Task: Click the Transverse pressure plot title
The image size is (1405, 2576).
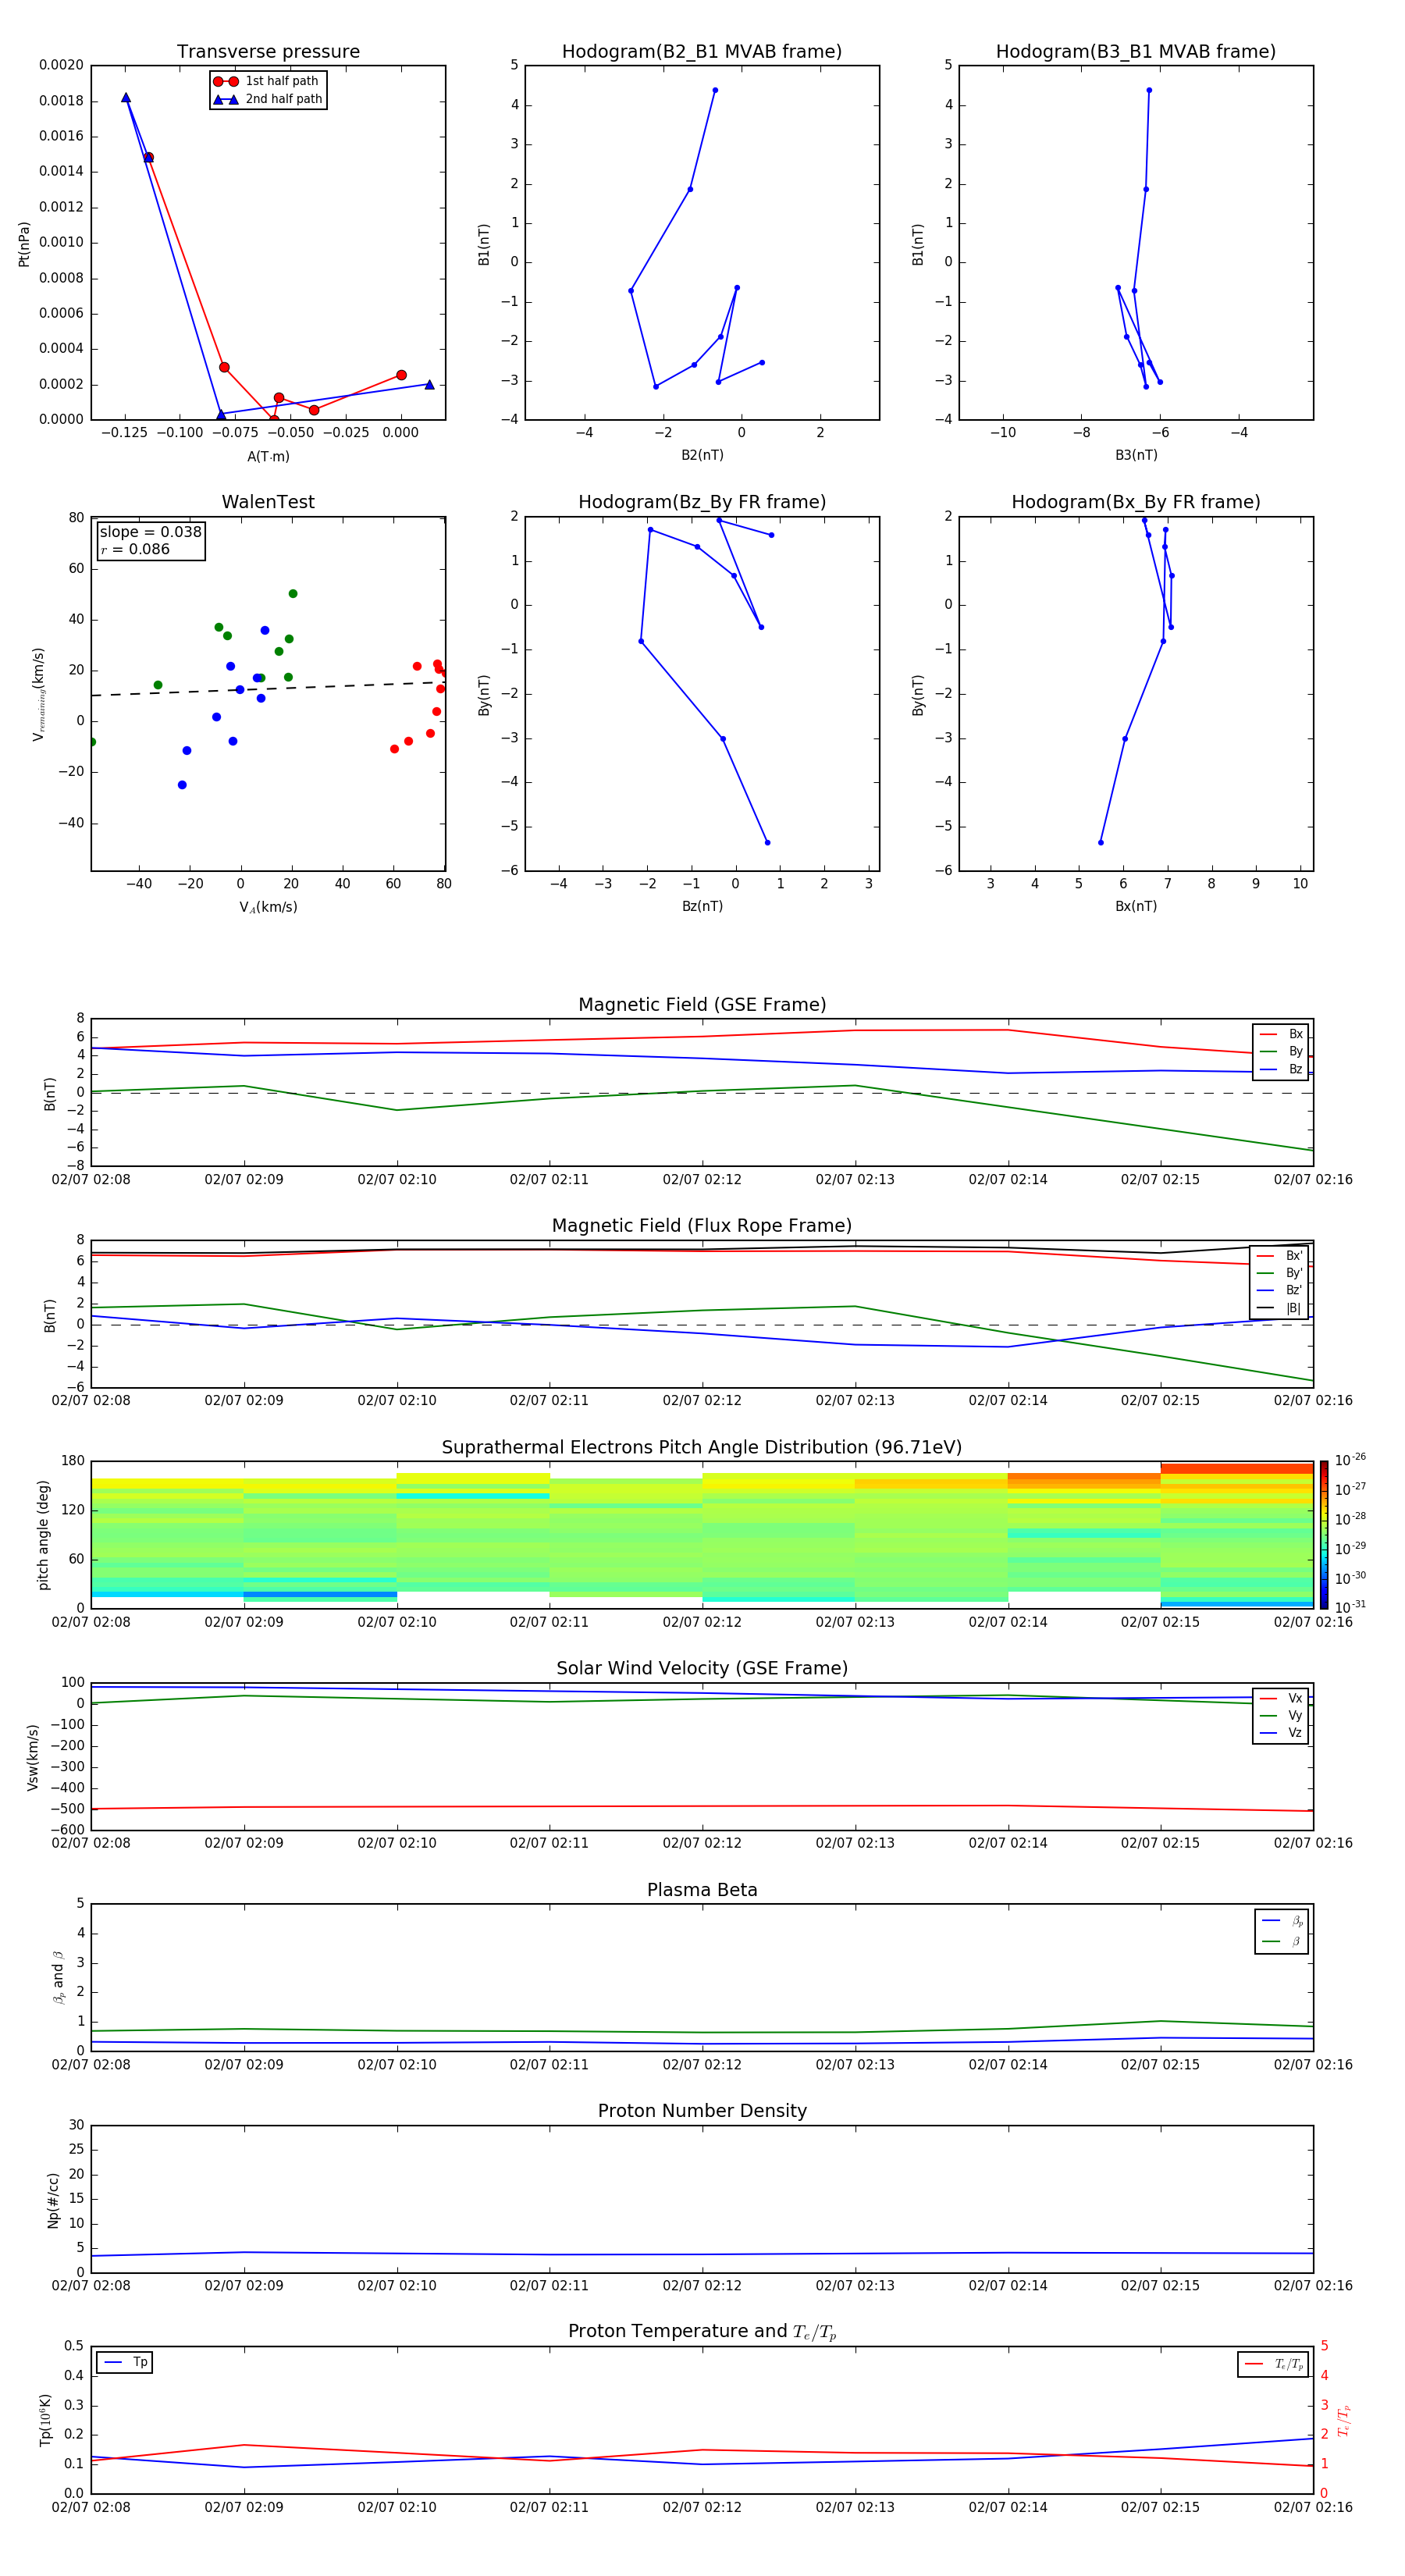Action: [x=268, y=52]
